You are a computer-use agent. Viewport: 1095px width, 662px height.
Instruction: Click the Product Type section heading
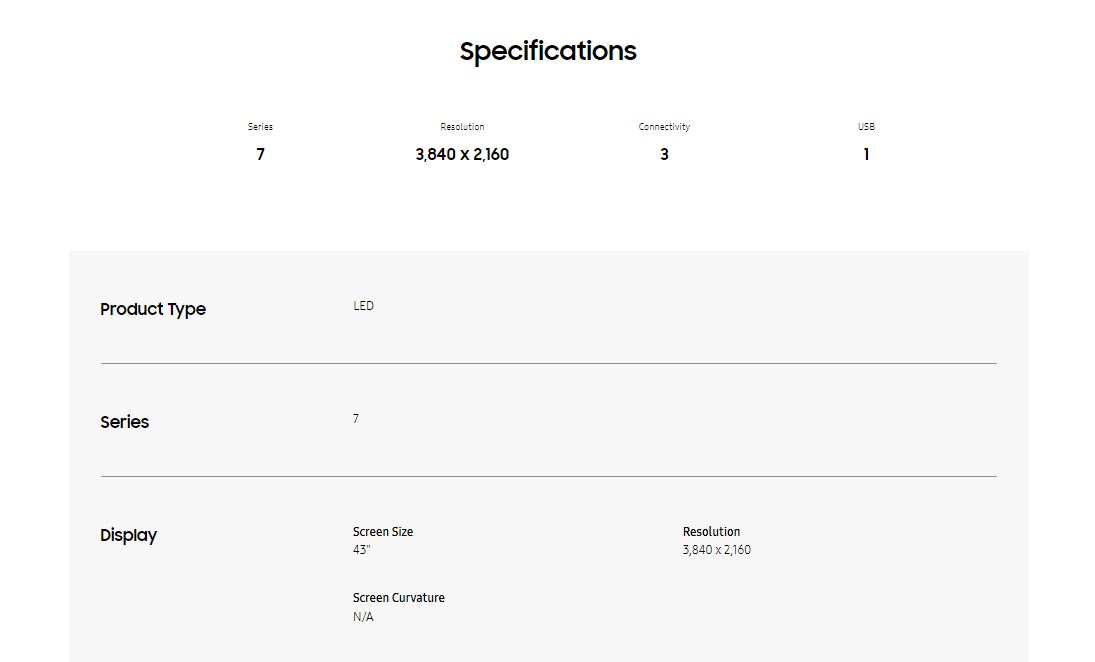pos(153,309)
